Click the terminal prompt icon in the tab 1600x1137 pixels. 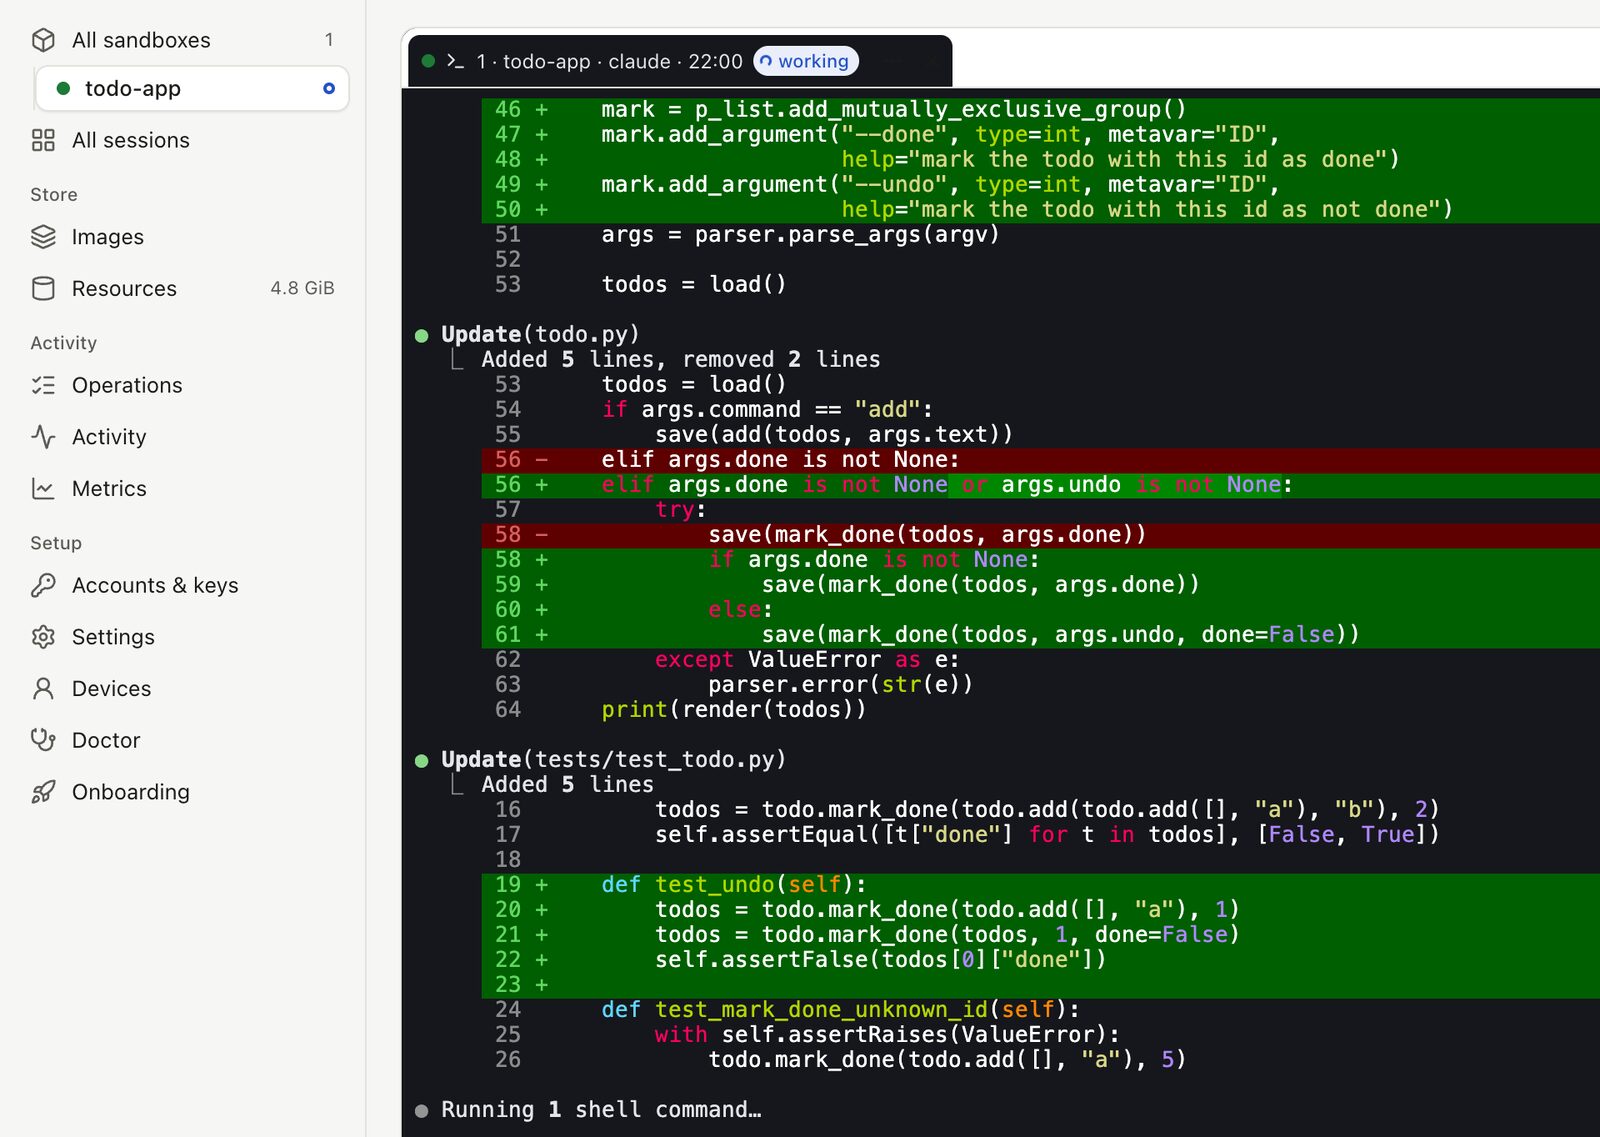tap(456, 61)
